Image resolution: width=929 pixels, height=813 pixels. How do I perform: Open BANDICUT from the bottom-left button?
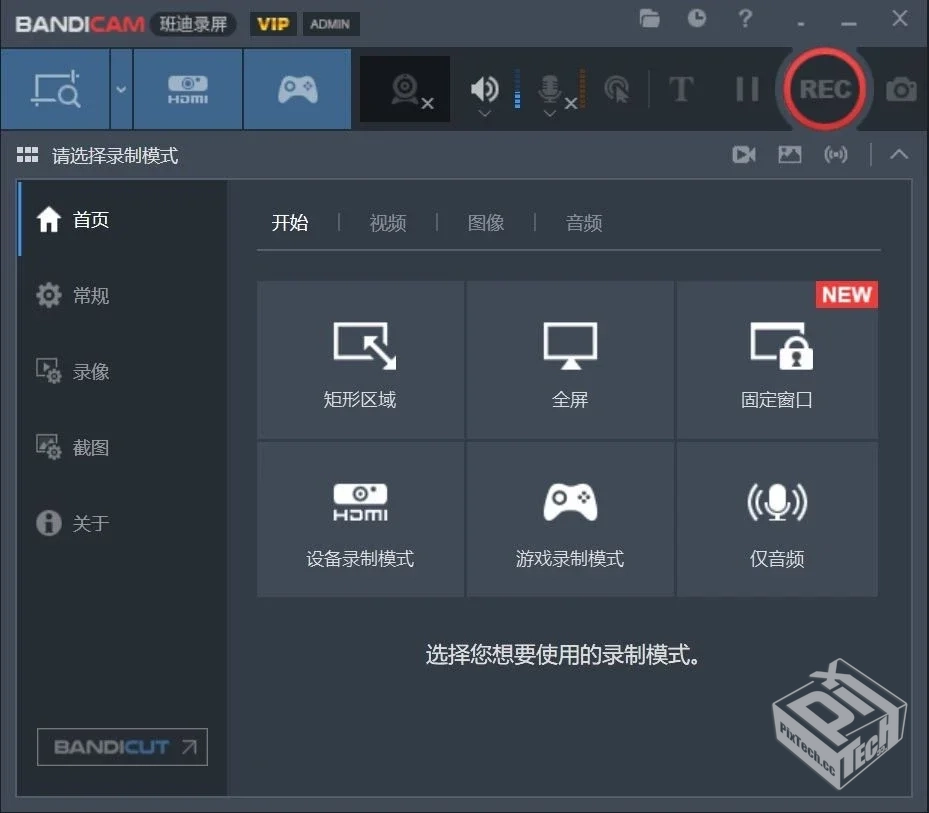122,746
